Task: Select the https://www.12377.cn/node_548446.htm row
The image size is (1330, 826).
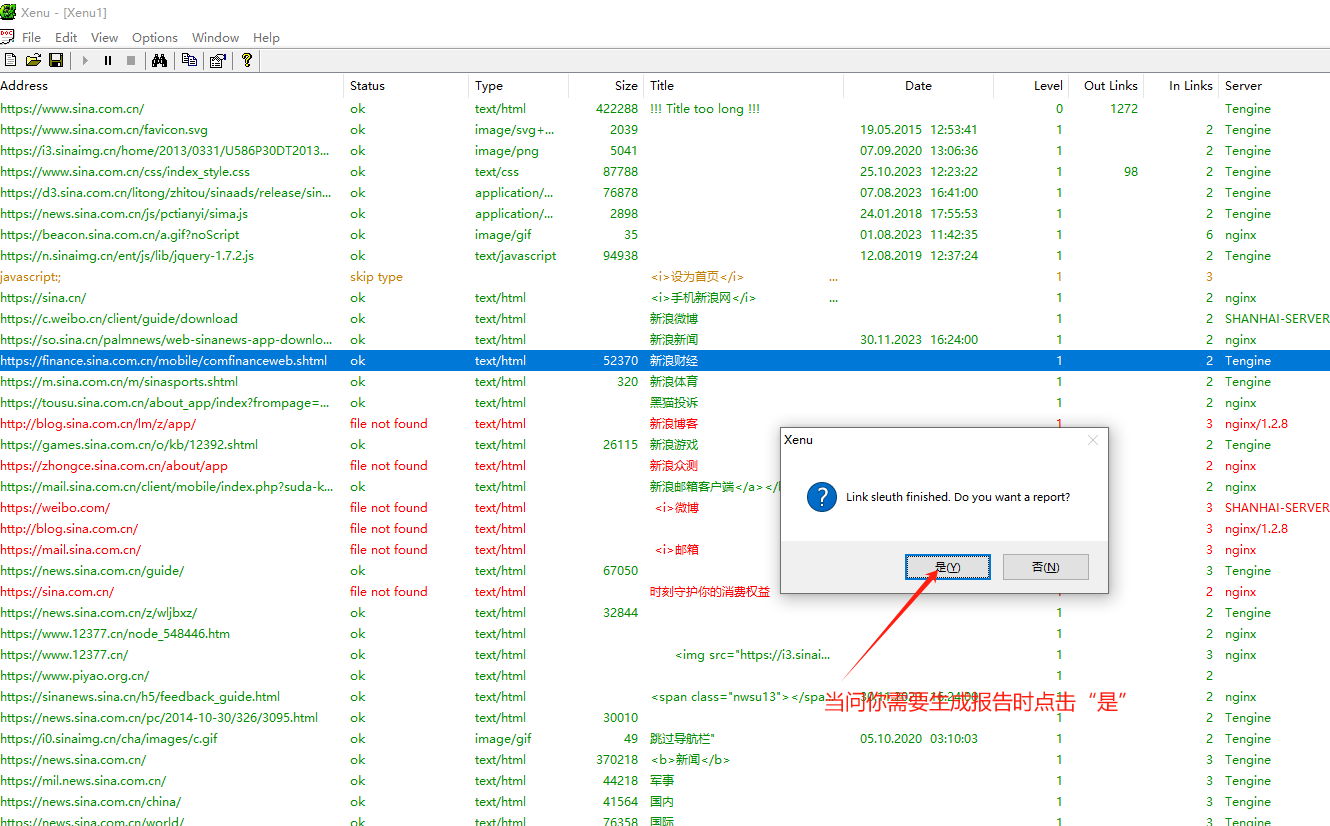Action: pyautogui.click(x=665, y=634)
